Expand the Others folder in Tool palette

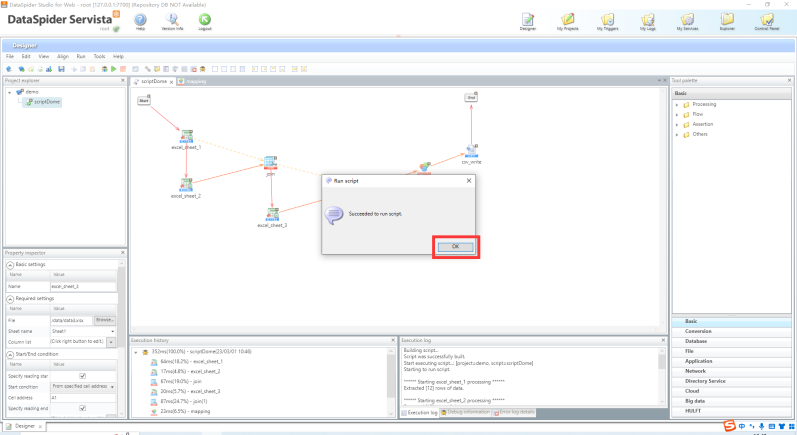(x=677, y=135)
